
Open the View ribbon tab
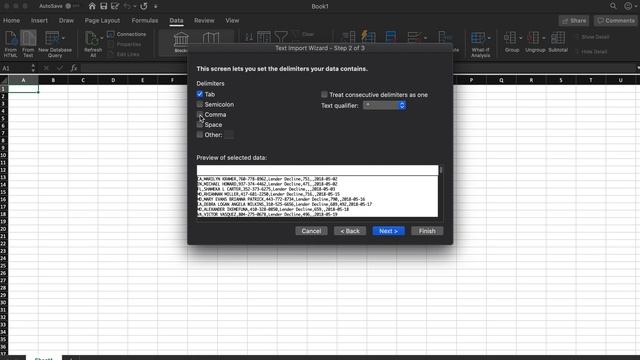232,20
